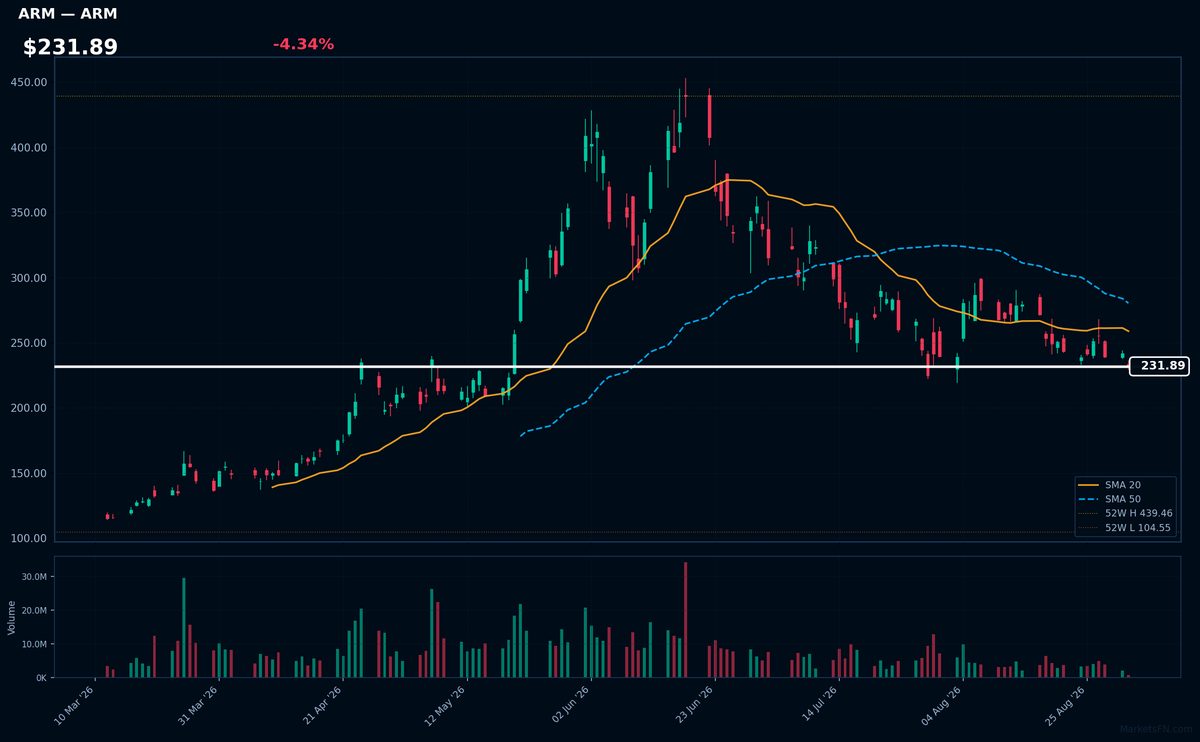Click the 20.0M volume axis label
The width and height of the screenshot is (1200, 742).
34,611
